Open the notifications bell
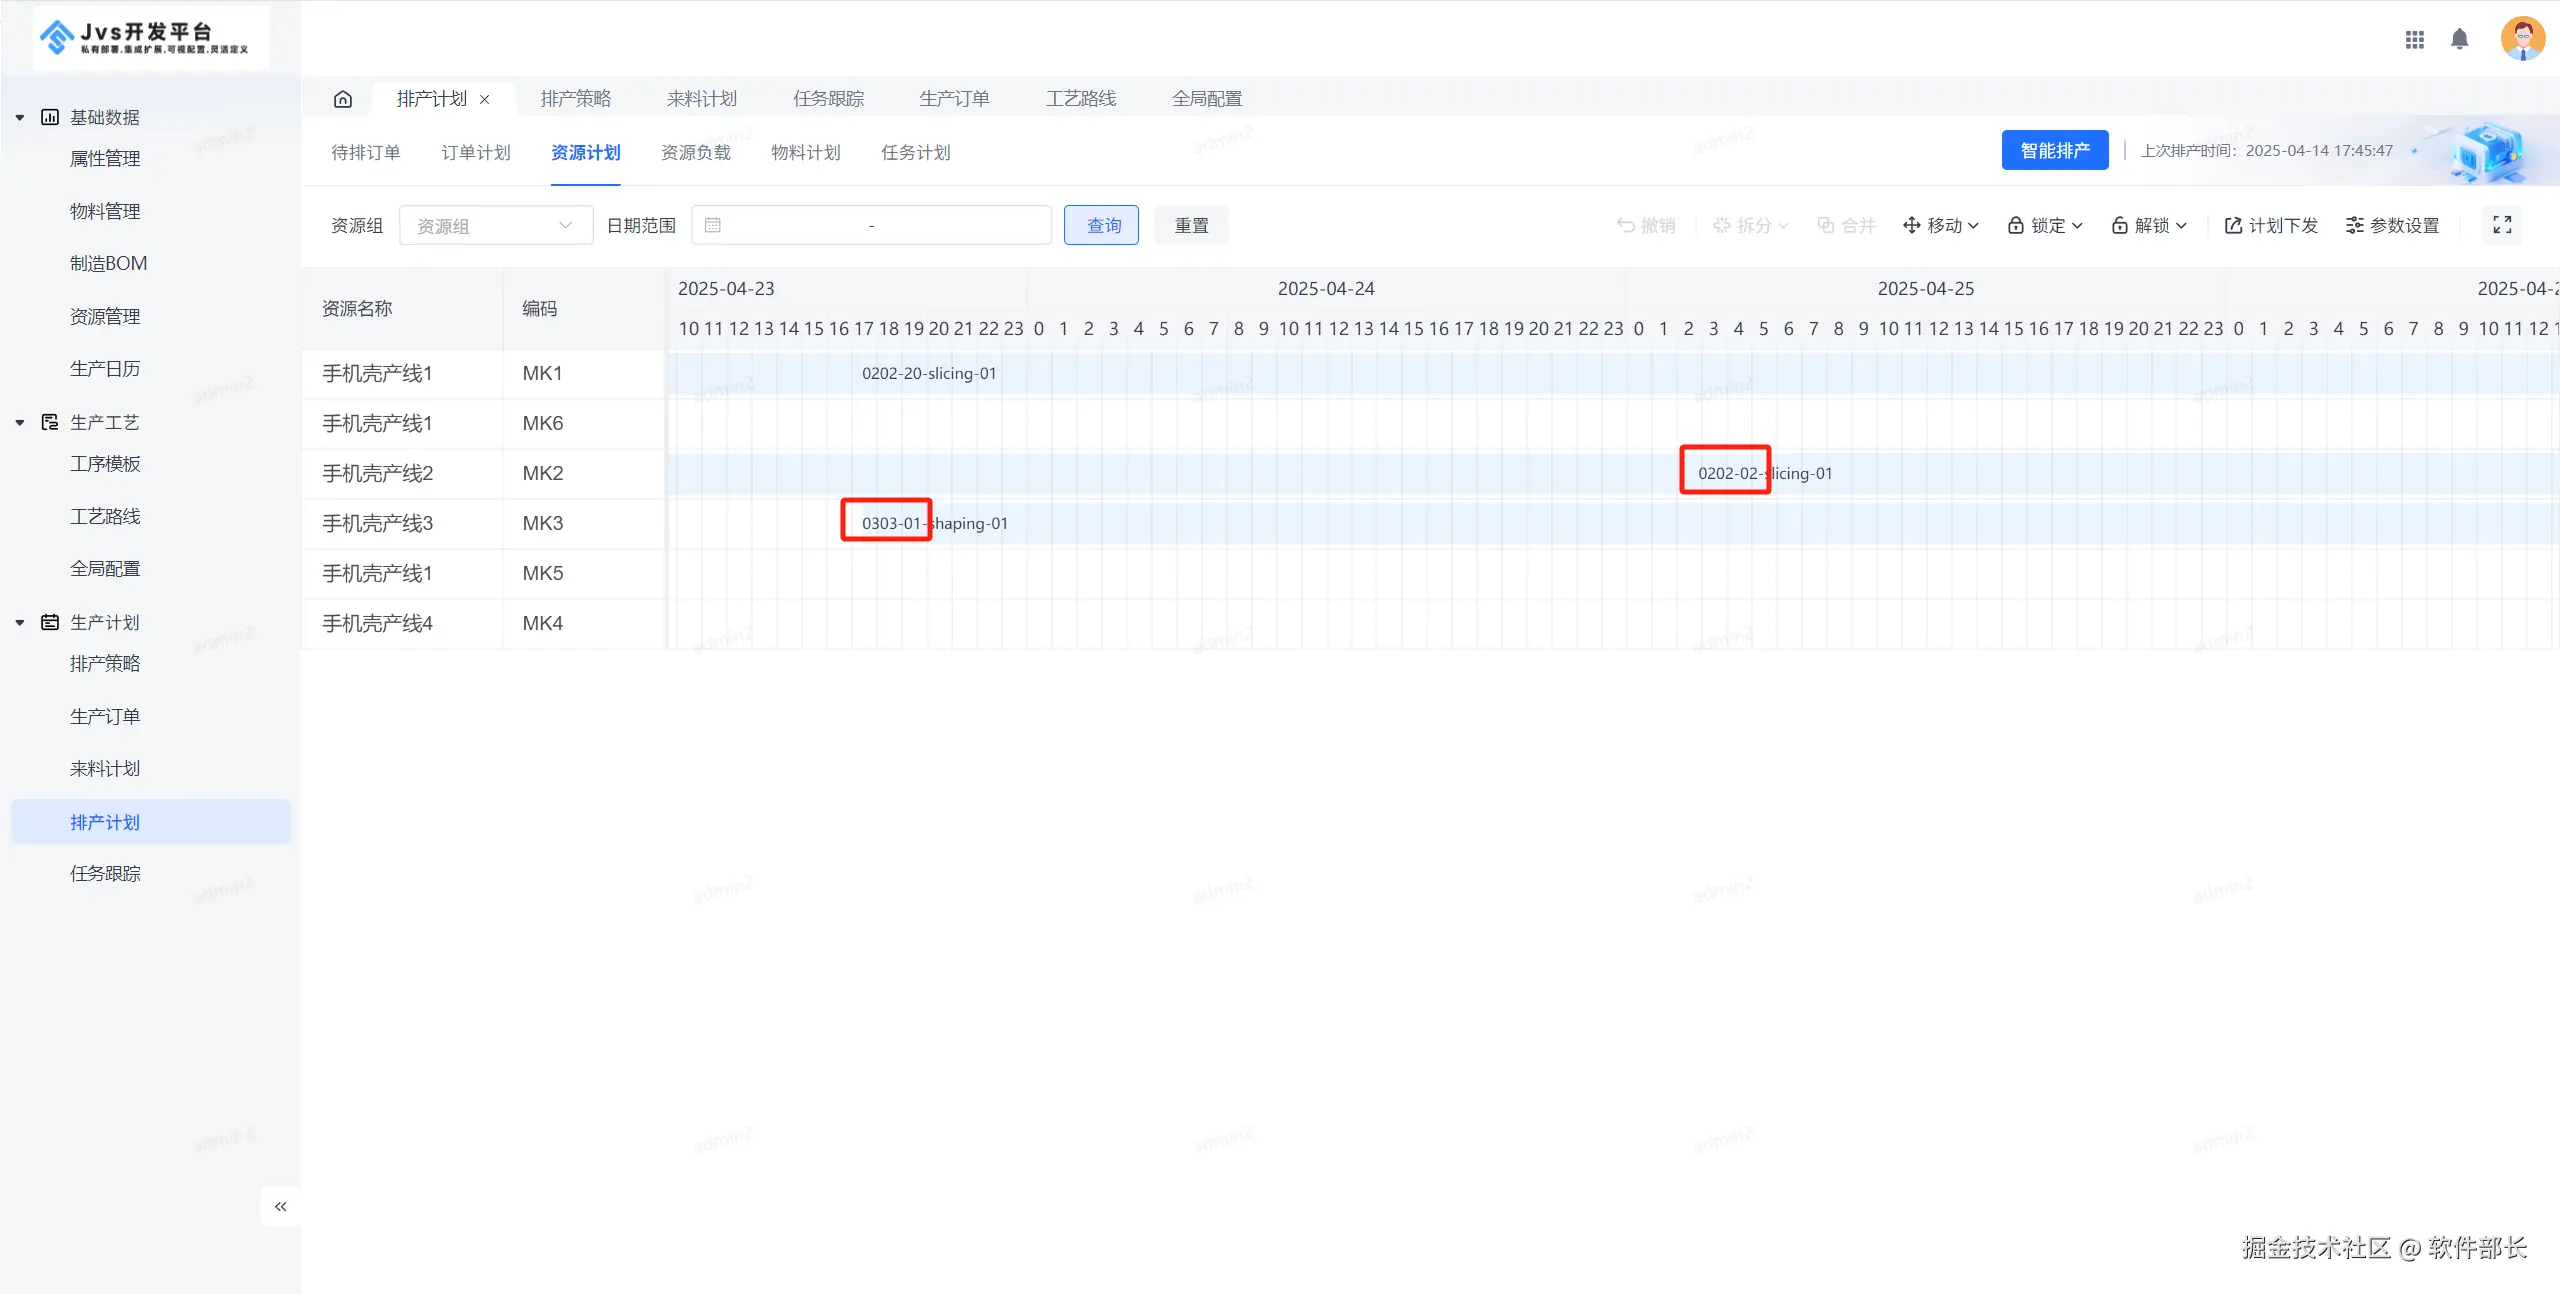2560x1294 pixels. point(2460,40)
